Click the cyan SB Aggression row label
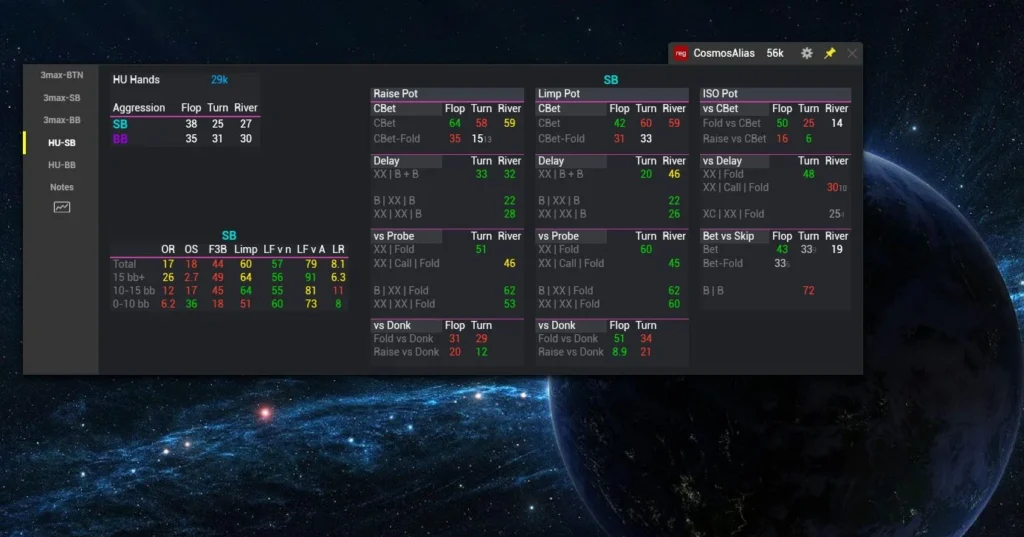 point(120,124)
